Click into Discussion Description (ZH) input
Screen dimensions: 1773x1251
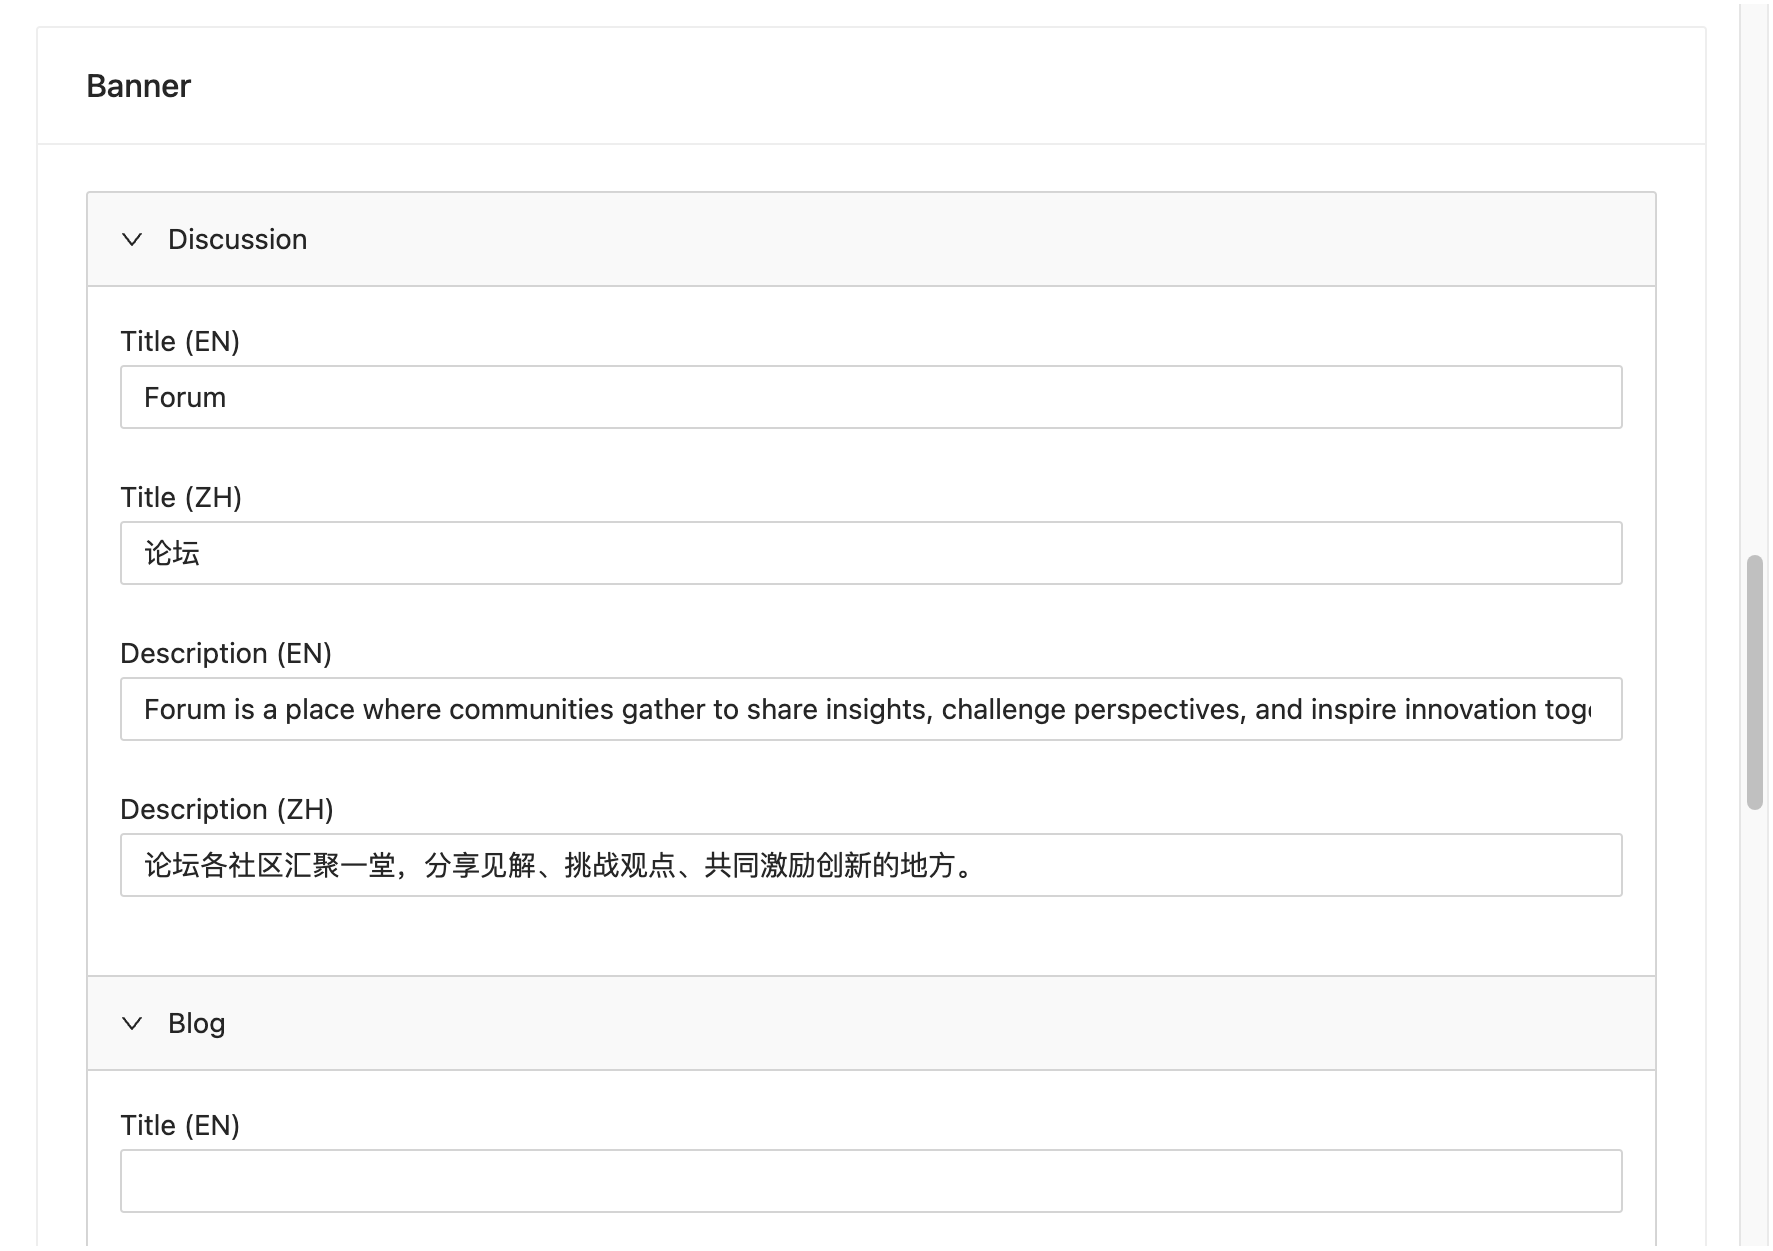pos(870,865)
